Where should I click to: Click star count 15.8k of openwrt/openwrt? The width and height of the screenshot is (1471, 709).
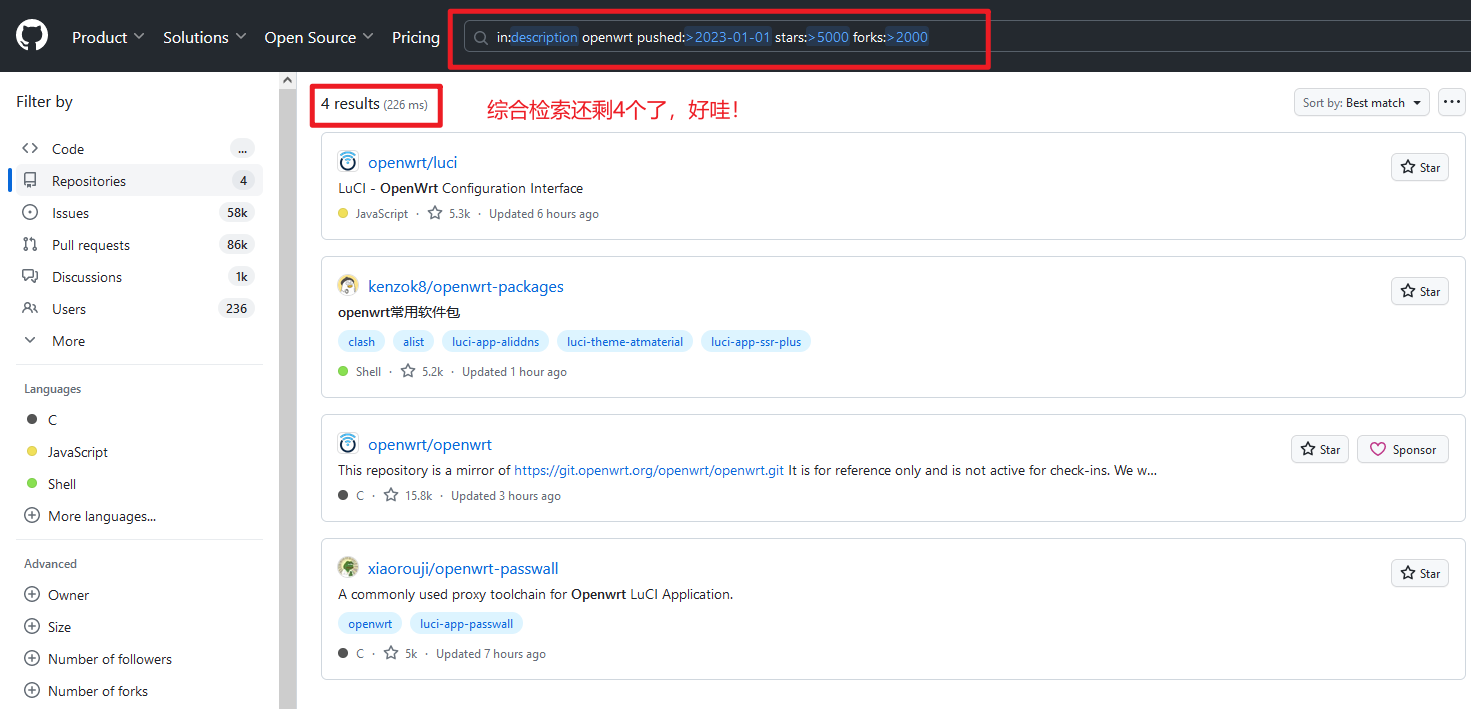[x=407, y=495]
